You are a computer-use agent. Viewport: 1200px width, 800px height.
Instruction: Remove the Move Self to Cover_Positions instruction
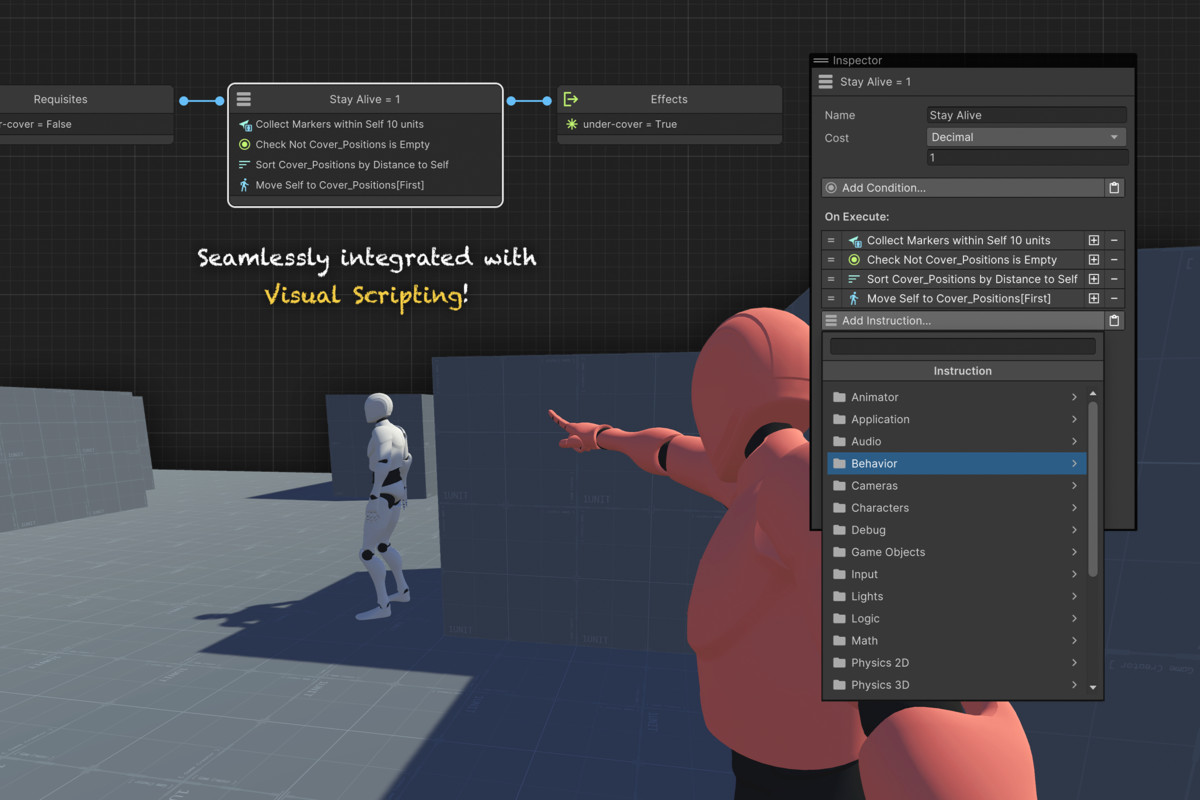click(x=1114, y=298)
